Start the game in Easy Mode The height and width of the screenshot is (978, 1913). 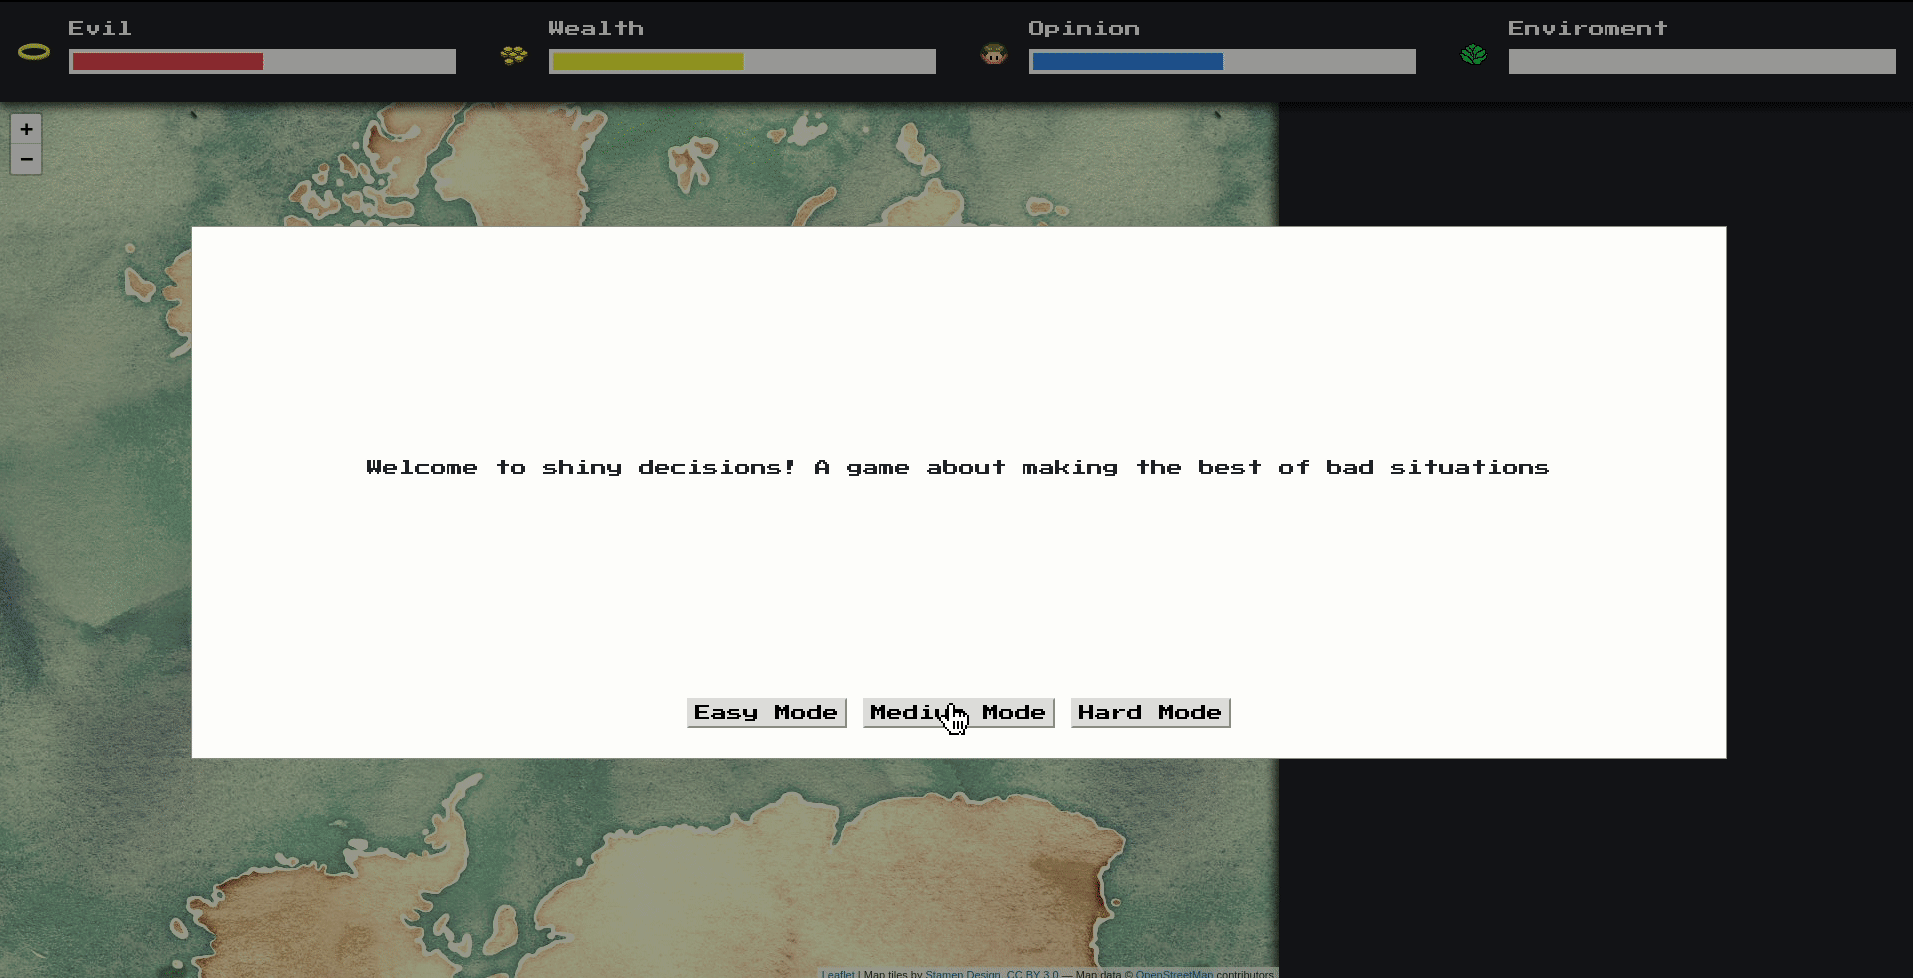(766, 713)
